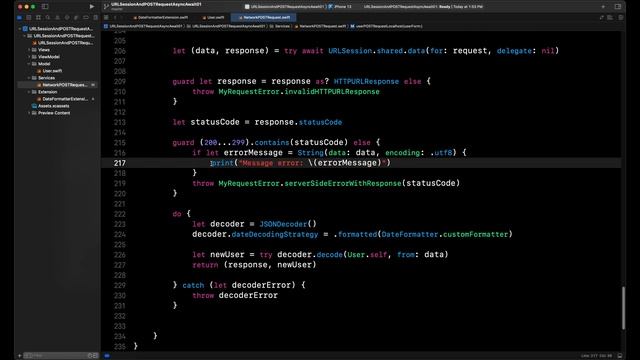
Task: Collapse the Services folder
Action: (29, 78)
